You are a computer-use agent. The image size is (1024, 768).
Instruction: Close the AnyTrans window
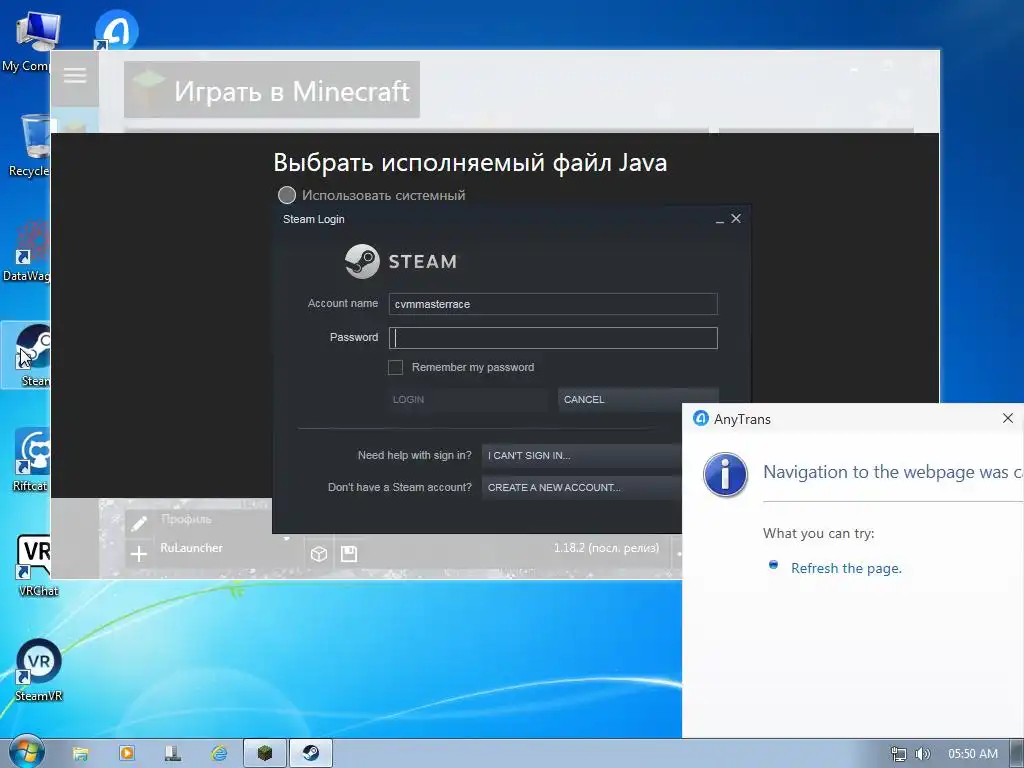pyautogui.click(x=1008, y=418)
